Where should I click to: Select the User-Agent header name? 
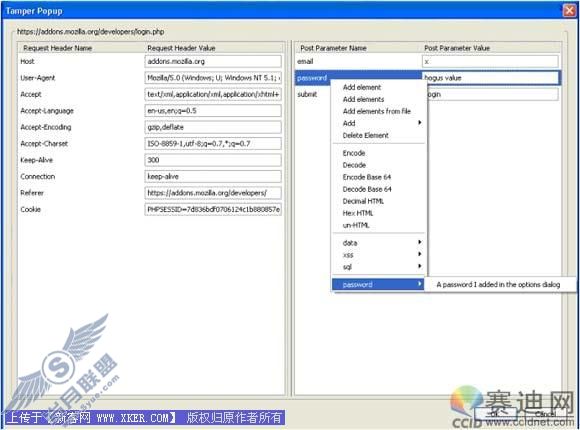[38, 78]
